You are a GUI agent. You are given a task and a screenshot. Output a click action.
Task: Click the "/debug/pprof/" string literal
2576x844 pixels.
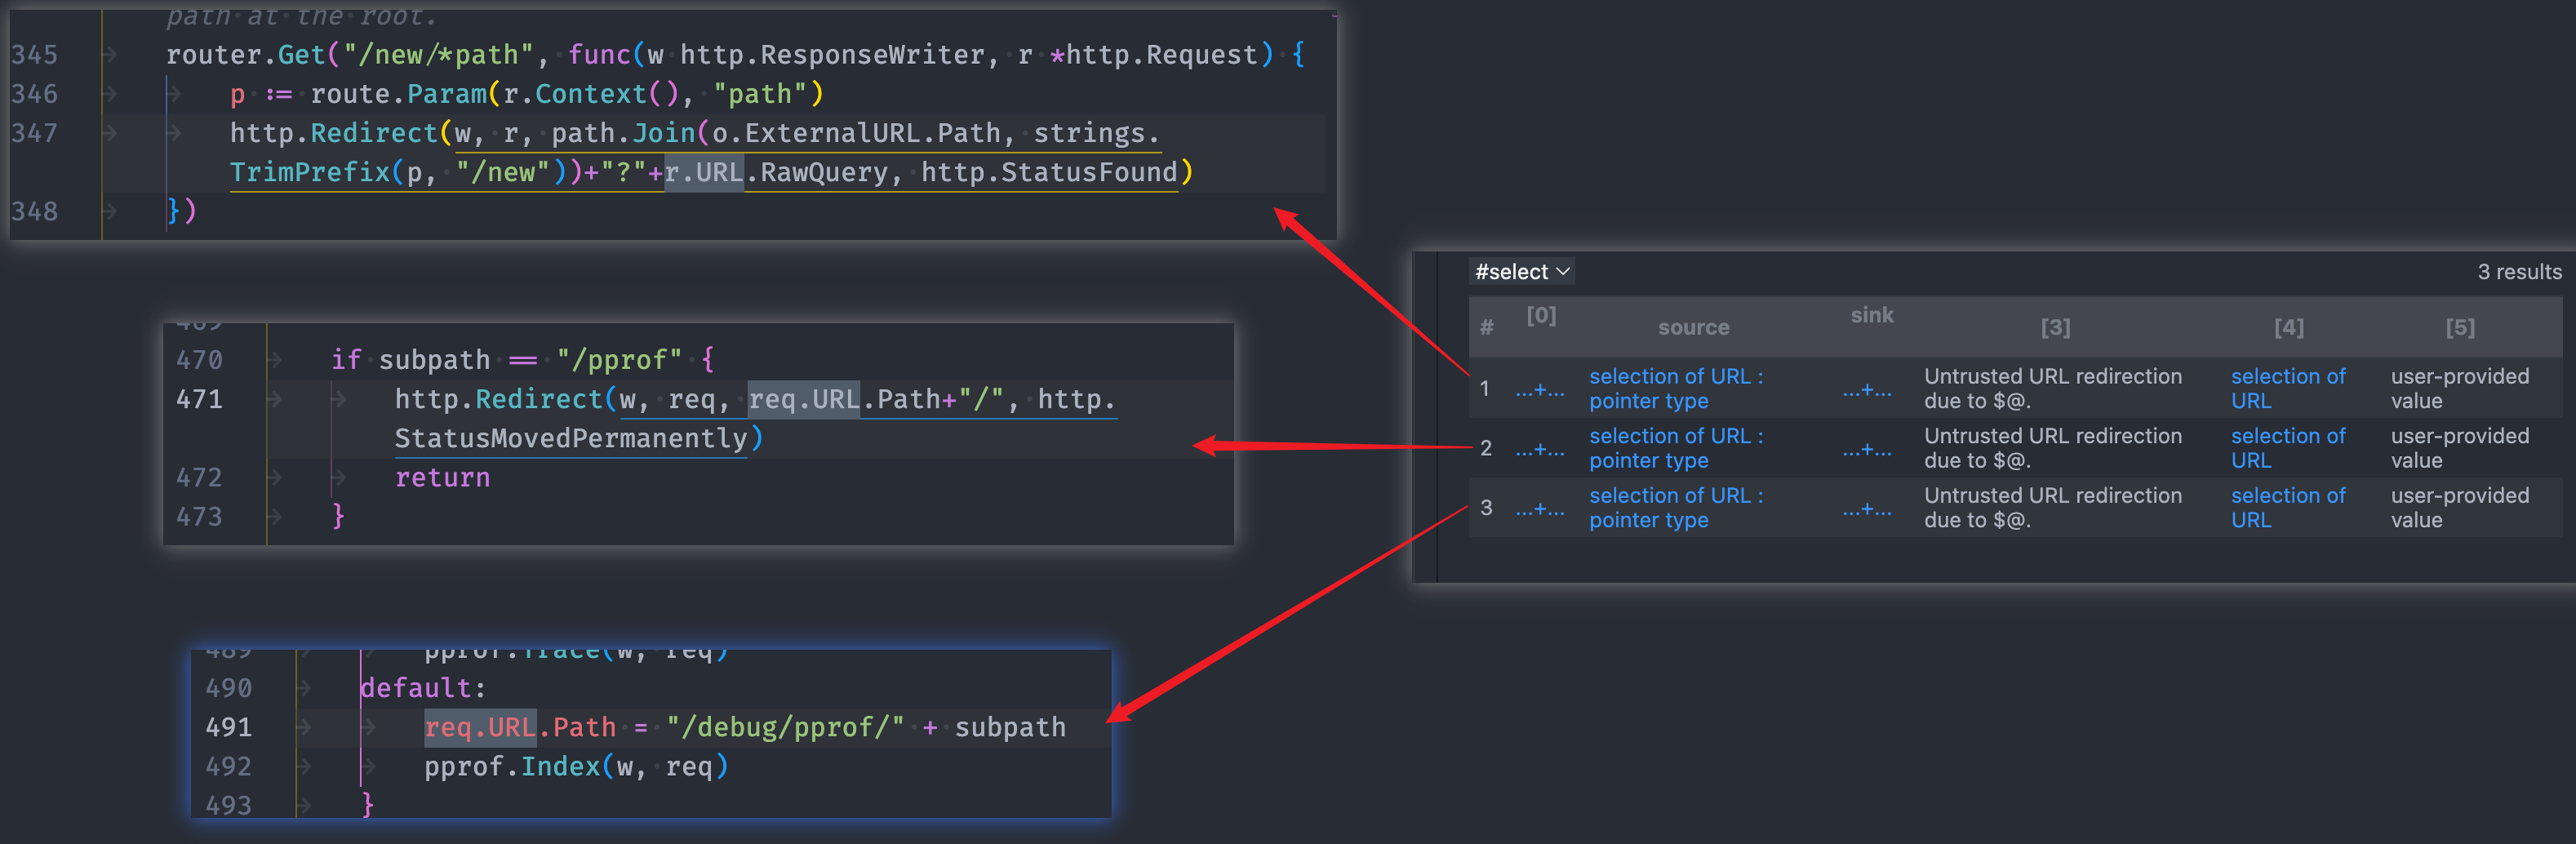coord(786,728)
